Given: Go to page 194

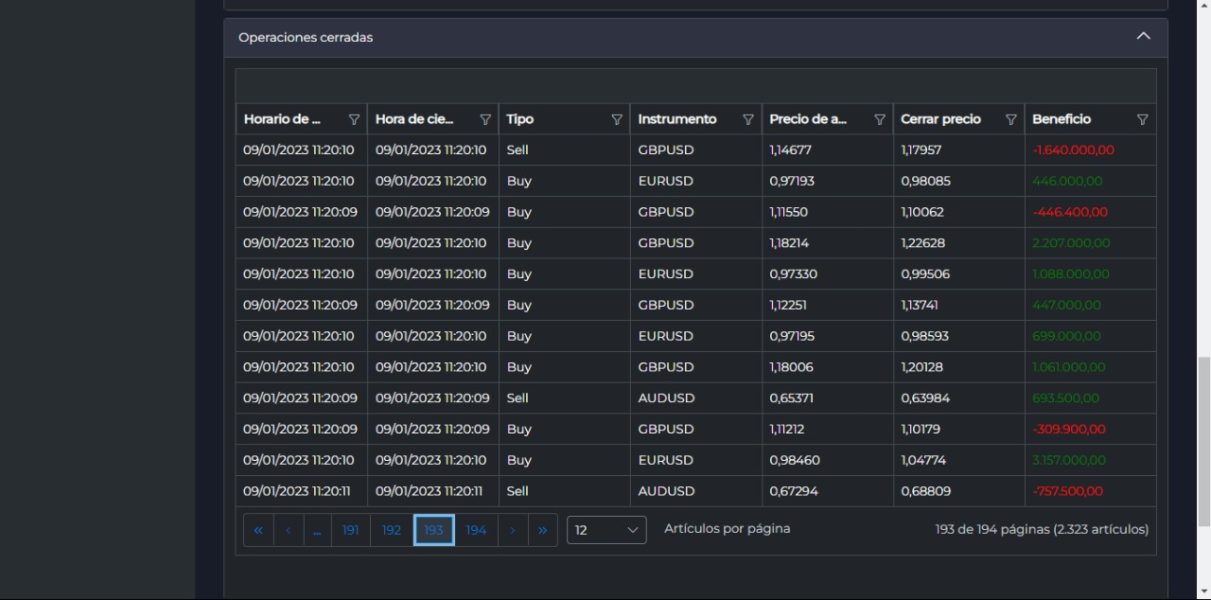Looking at the screenshot, I should [476, 530].
